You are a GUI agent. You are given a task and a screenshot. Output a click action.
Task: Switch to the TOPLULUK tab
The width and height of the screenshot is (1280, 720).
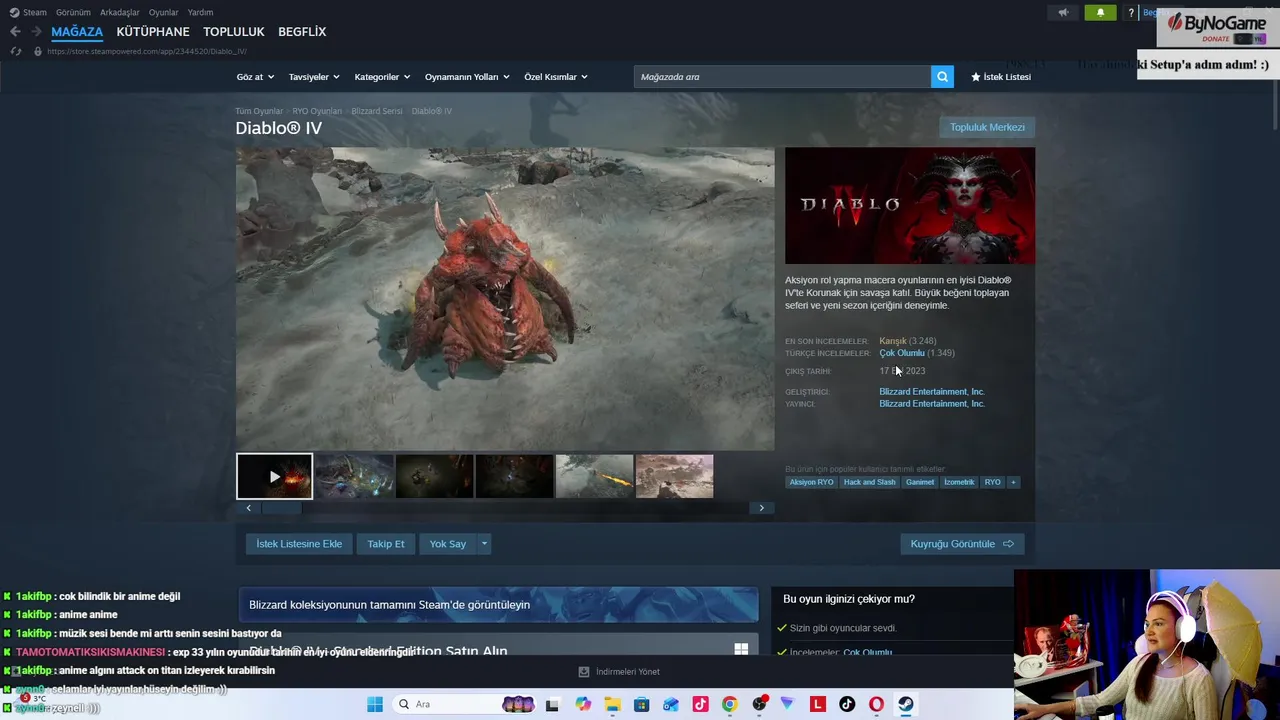[x=234, y=32]
